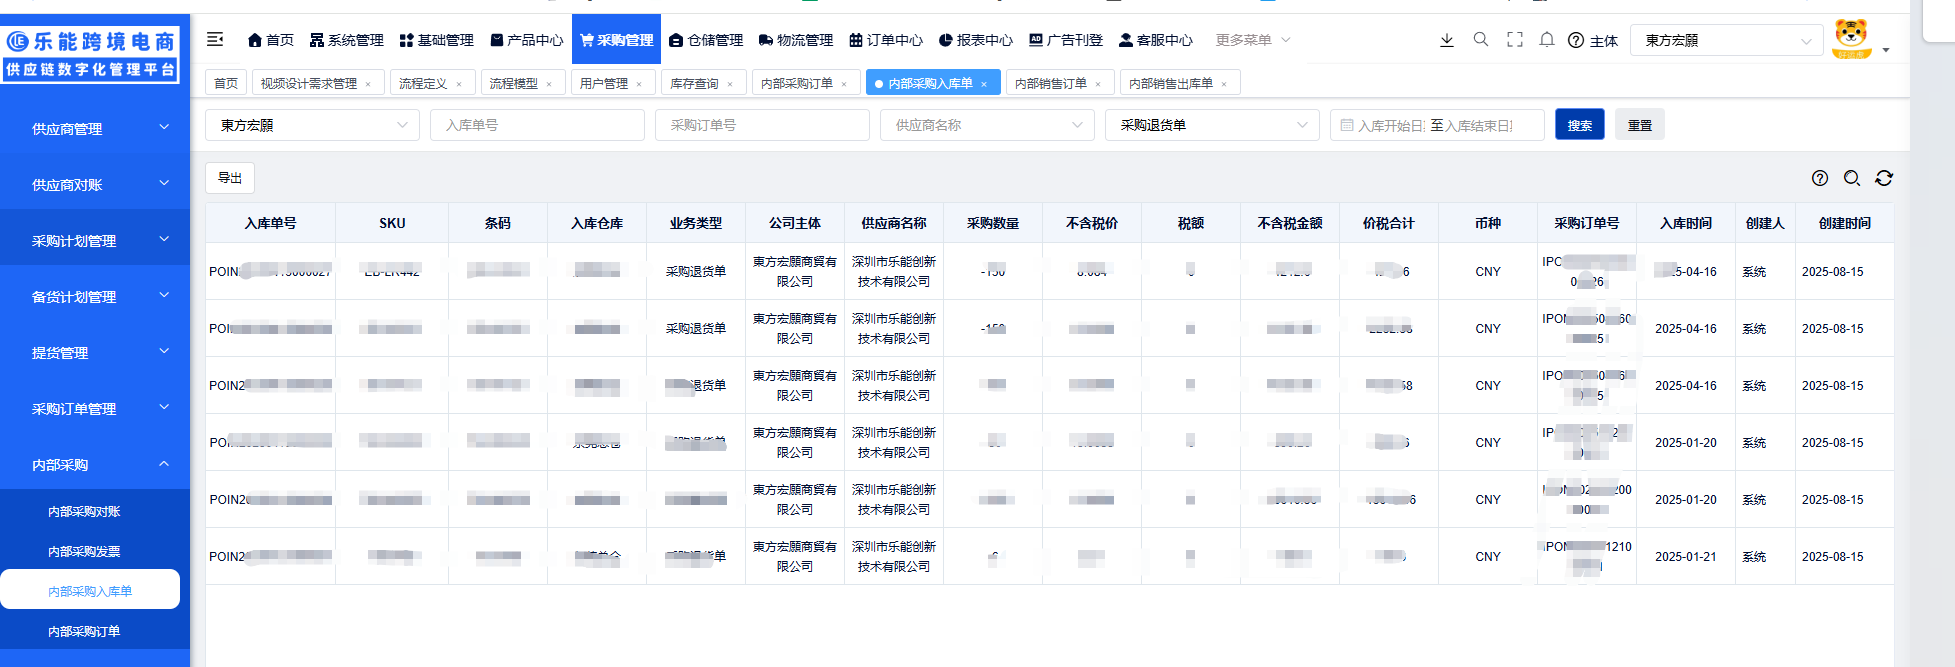Open the notification bell
The width and height of the screenshot is (1955, 667).
[x=1547, y=40]
